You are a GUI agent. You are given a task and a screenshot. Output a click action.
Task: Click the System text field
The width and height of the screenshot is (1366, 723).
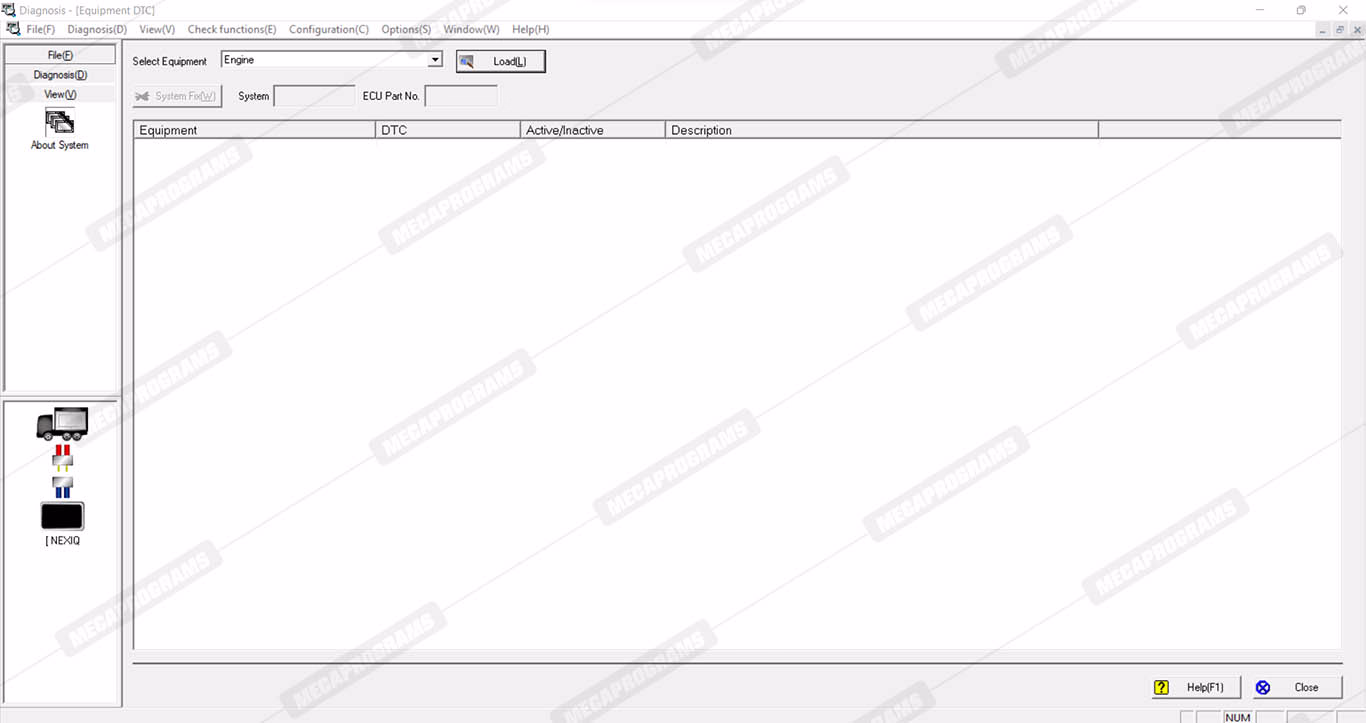[314, 96]
